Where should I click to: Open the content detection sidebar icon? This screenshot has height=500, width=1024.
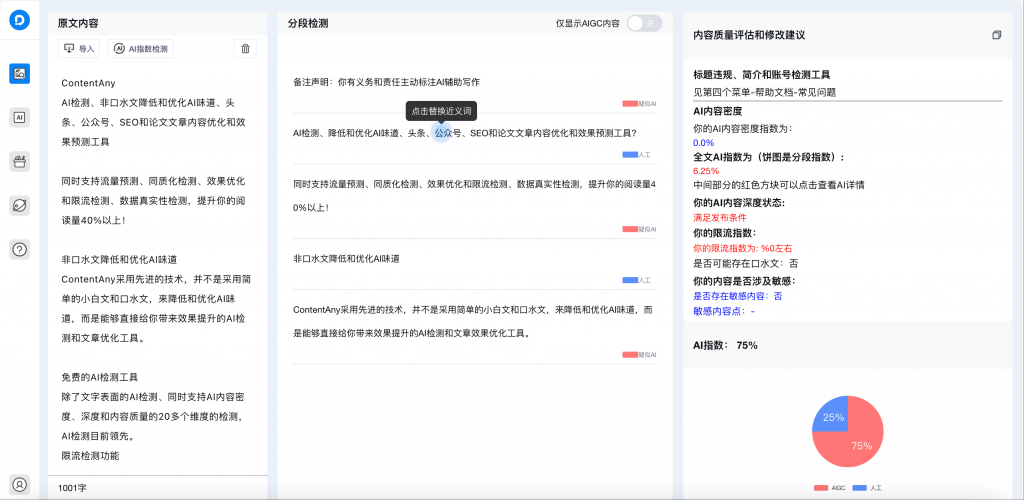point(20,74)
